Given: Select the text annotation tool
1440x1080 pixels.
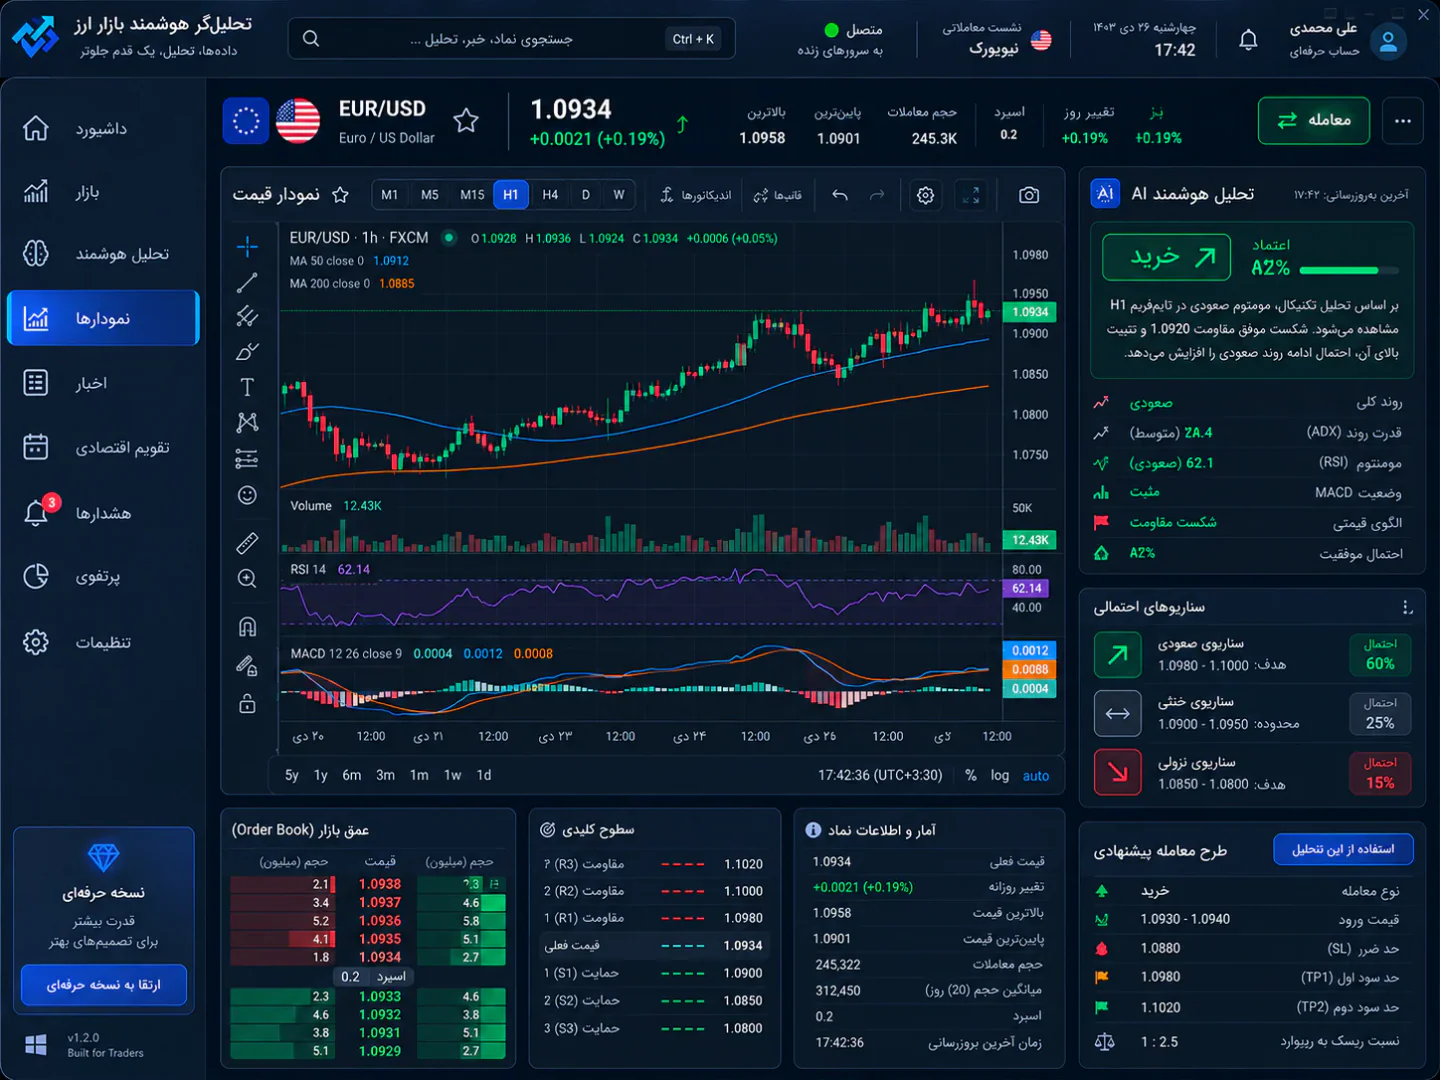Looking at the screenshot, I should (247, 387).
